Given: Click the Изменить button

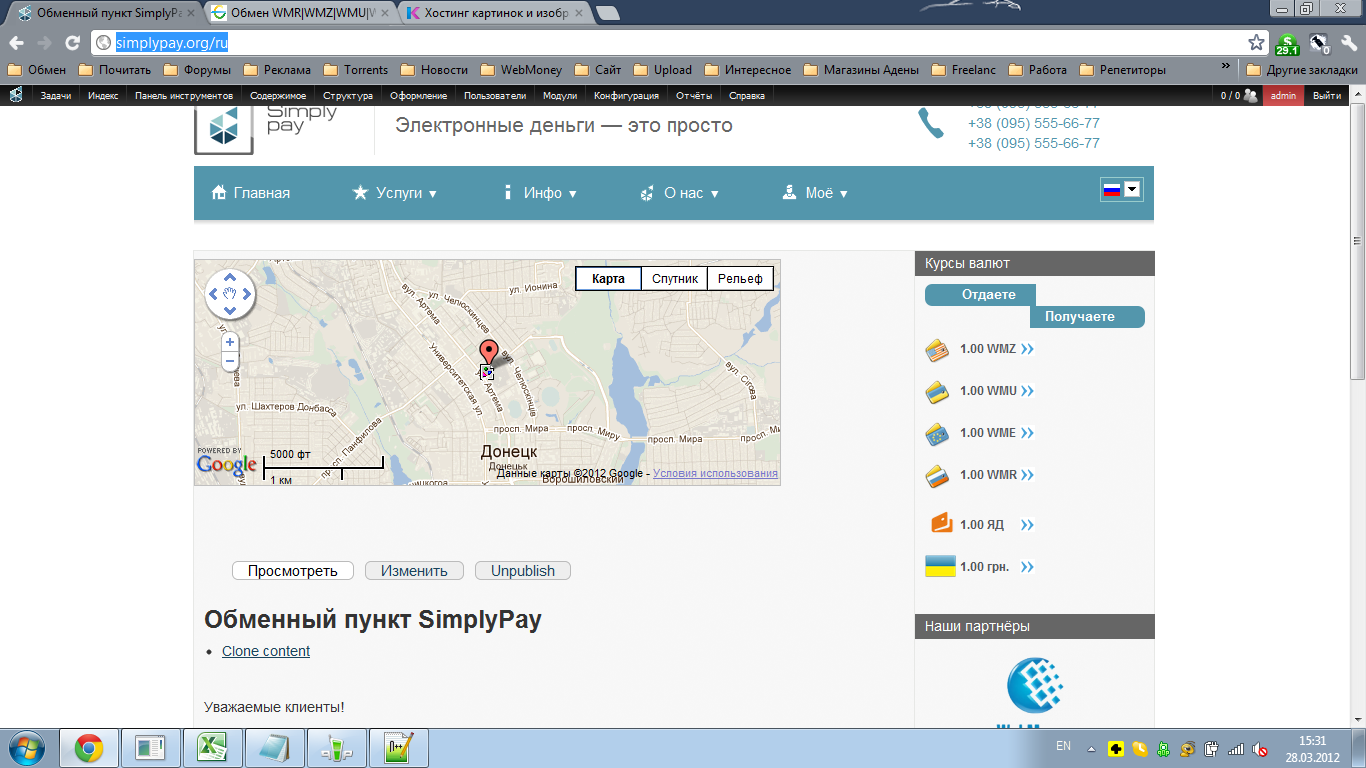Looking at the screenshot, I should pyautogui.click(x=414, y=571).
